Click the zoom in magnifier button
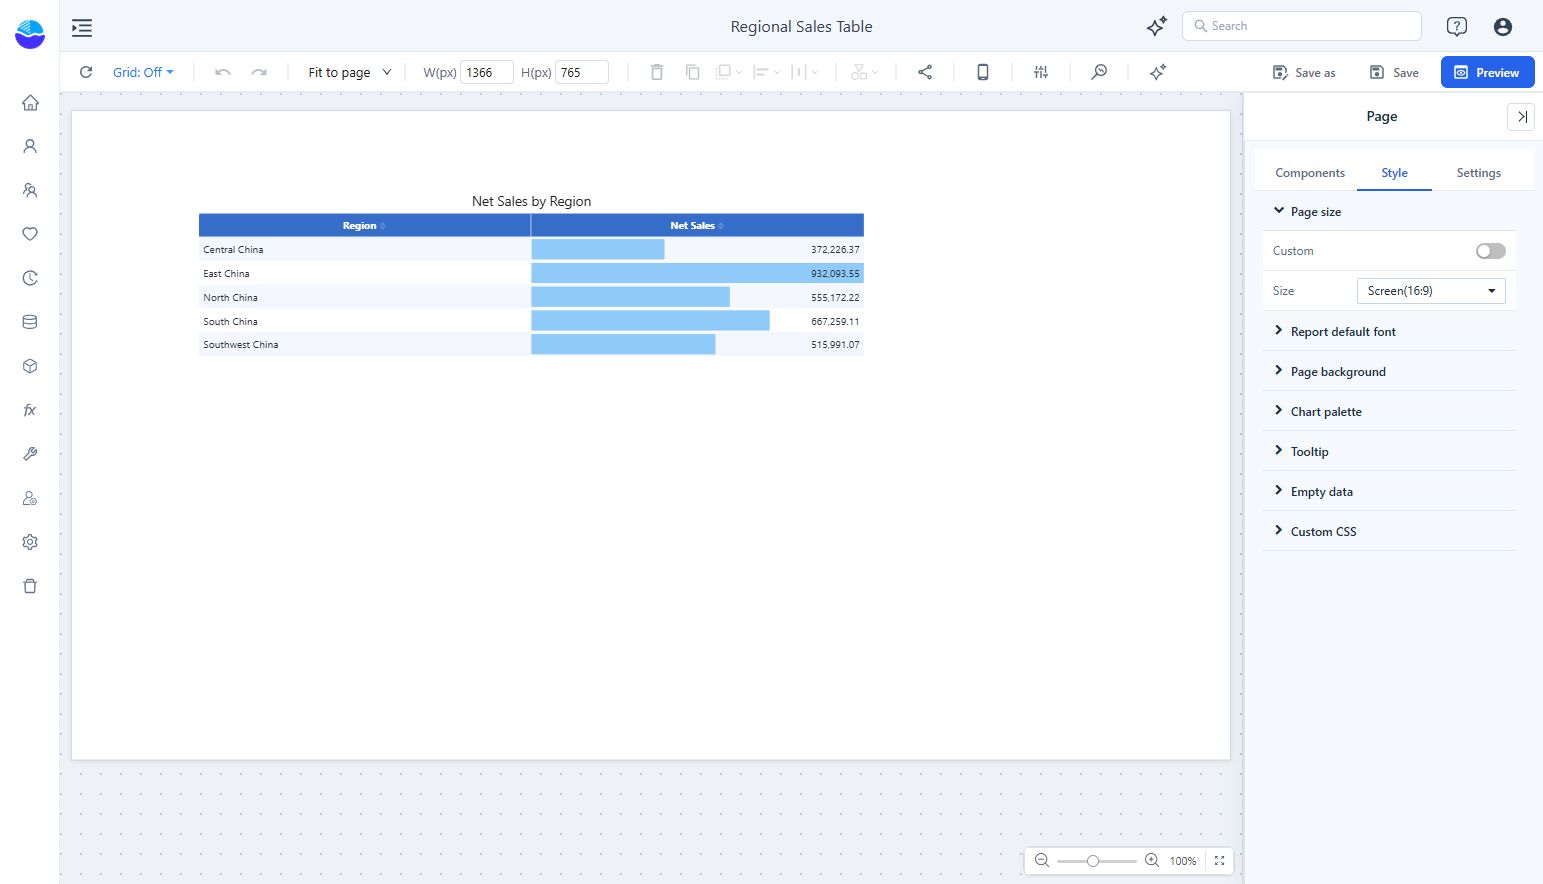This screenshot has width=1543, height=884. click(1152, 860)
